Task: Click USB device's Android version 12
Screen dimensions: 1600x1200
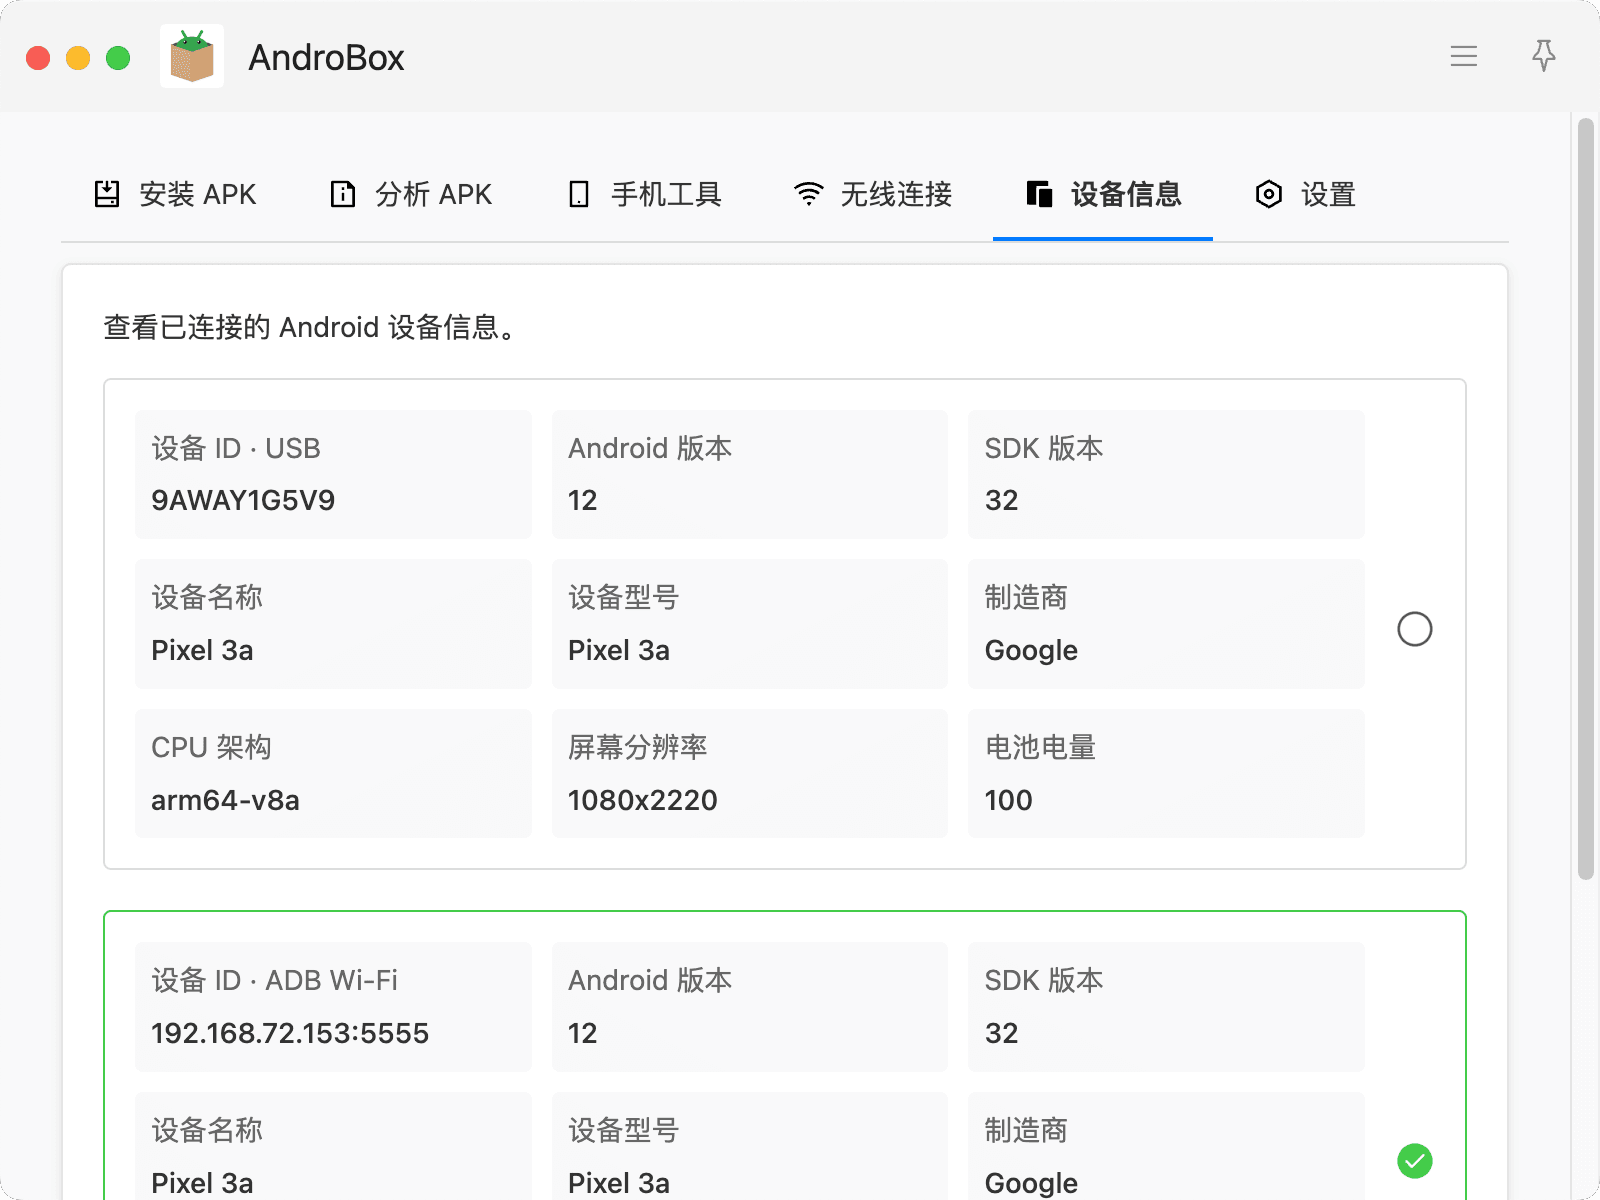Action: coord(583,500)
